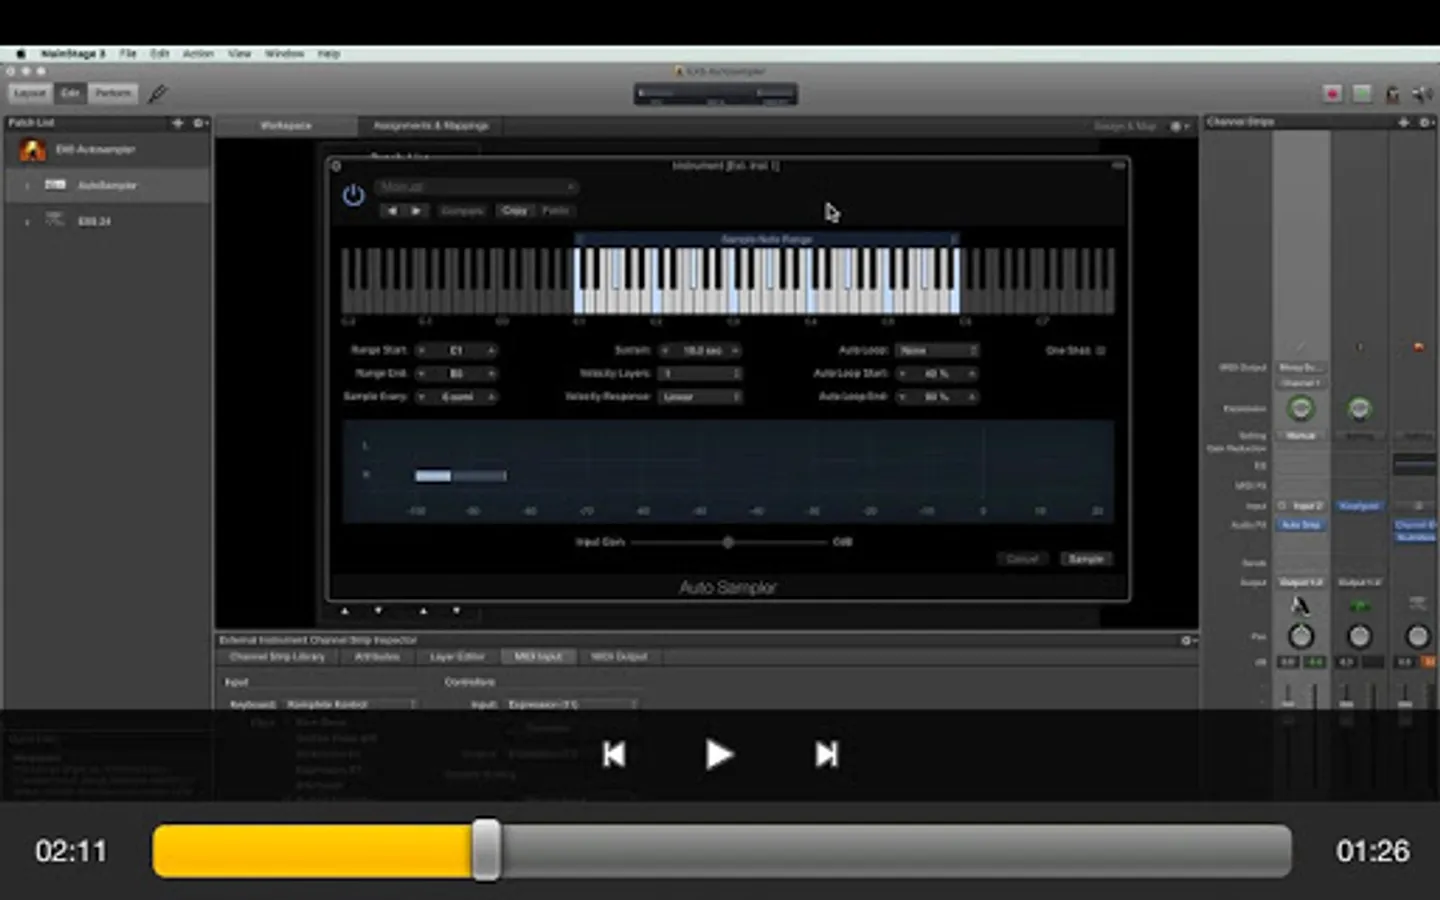Expand the EXS 24 patch disclosure triangle
The width and height of the screenshot is (1440, 900).
(27, 221)
